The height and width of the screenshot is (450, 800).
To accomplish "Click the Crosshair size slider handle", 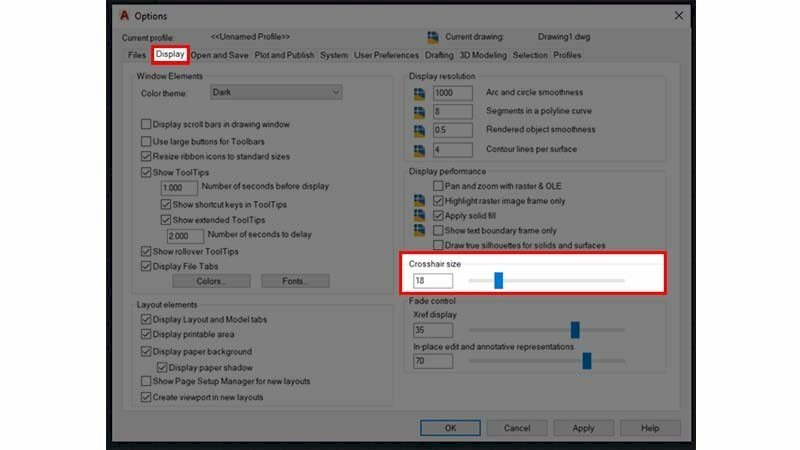I will [x=498, y=280].
